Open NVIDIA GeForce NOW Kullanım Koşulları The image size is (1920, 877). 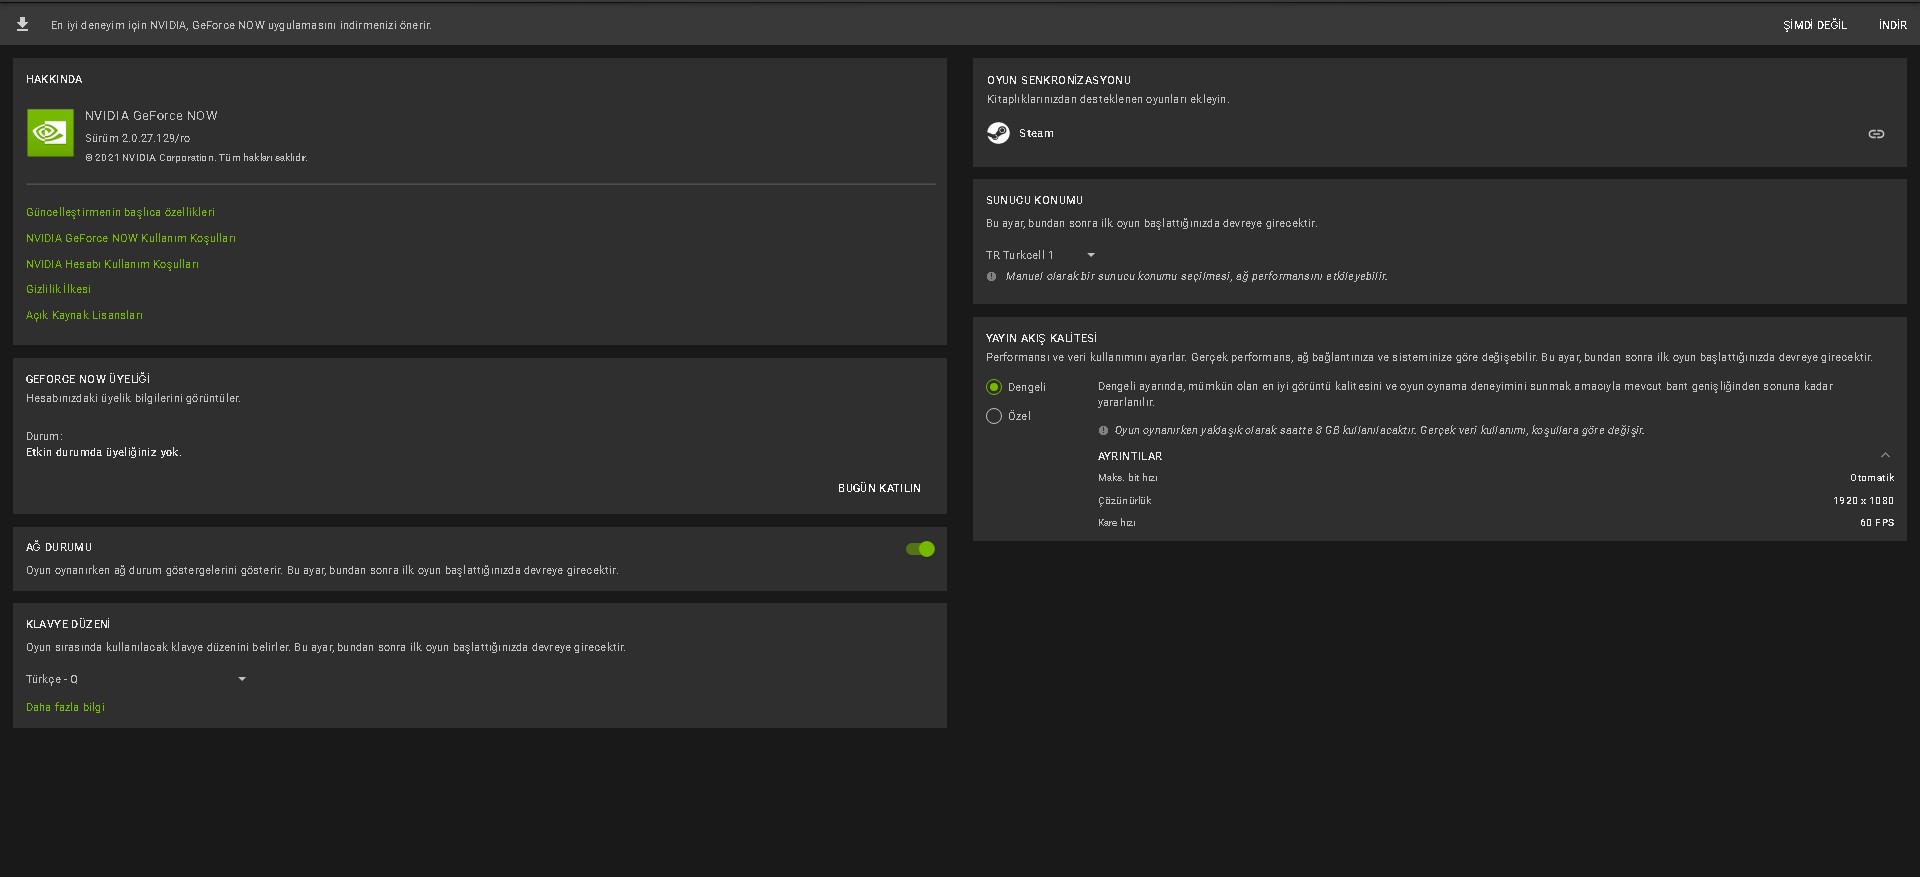[x=131, y=238]
